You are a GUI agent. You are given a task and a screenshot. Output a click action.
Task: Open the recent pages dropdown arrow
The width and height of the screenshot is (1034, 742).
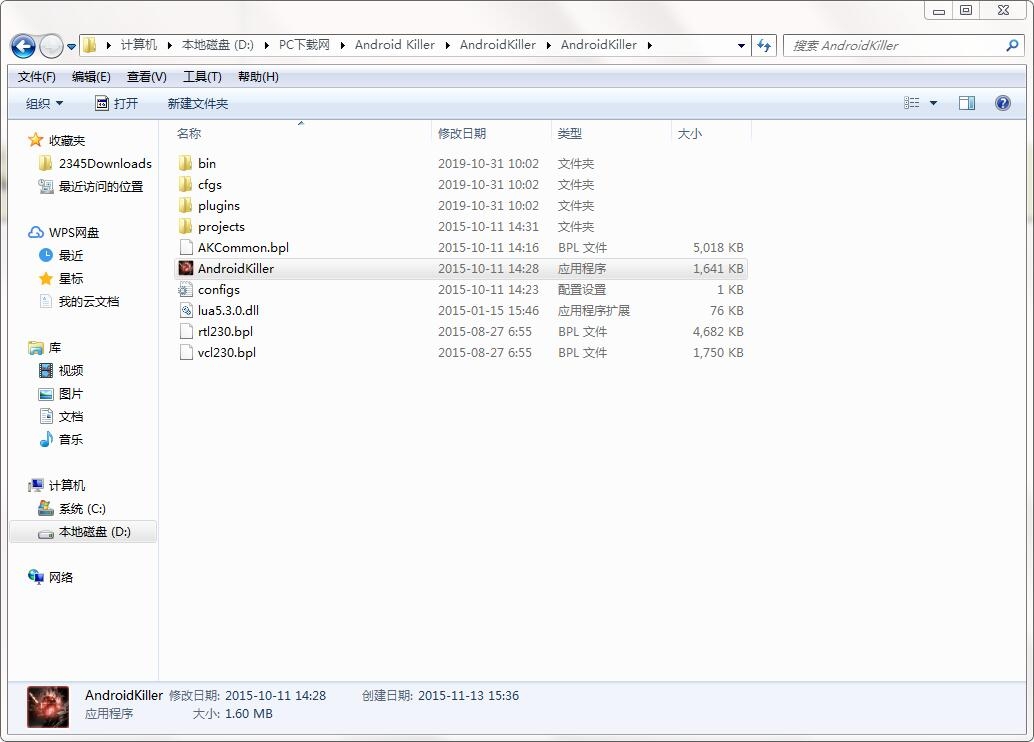(71, 46)
